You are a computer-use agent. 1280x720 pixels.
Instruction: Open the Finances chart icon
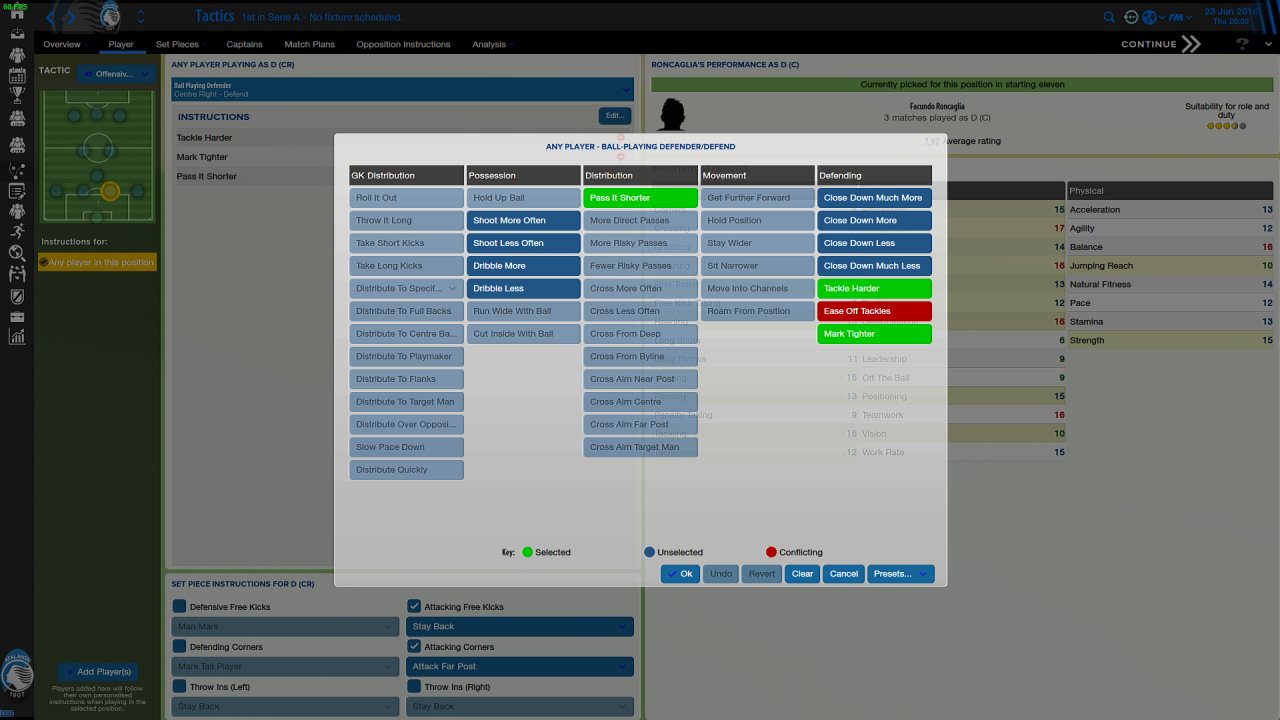17,338
